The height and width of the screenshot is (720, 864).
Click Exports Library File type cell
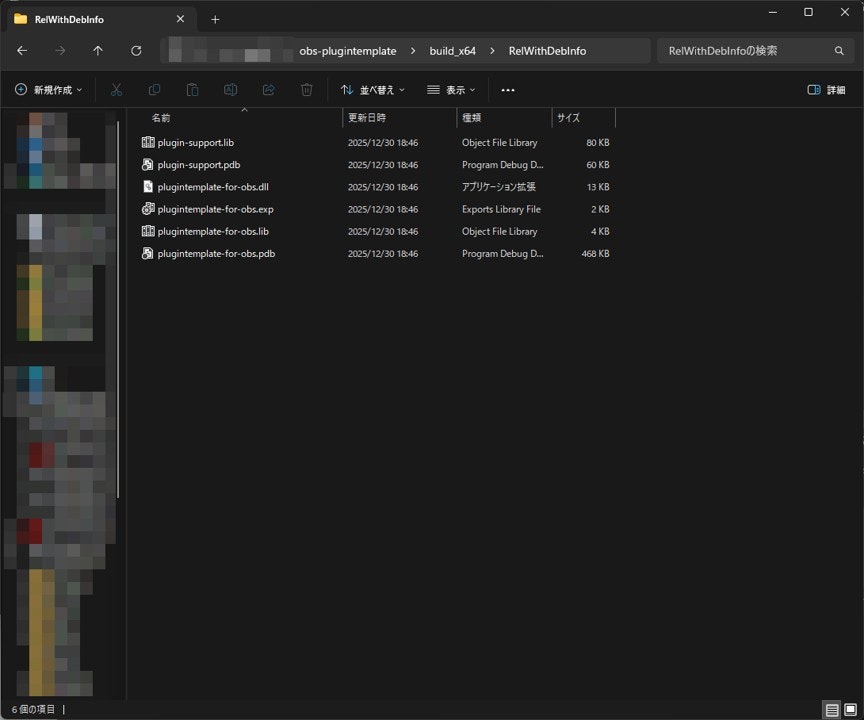pyautogui.click(x=501, y=209)
